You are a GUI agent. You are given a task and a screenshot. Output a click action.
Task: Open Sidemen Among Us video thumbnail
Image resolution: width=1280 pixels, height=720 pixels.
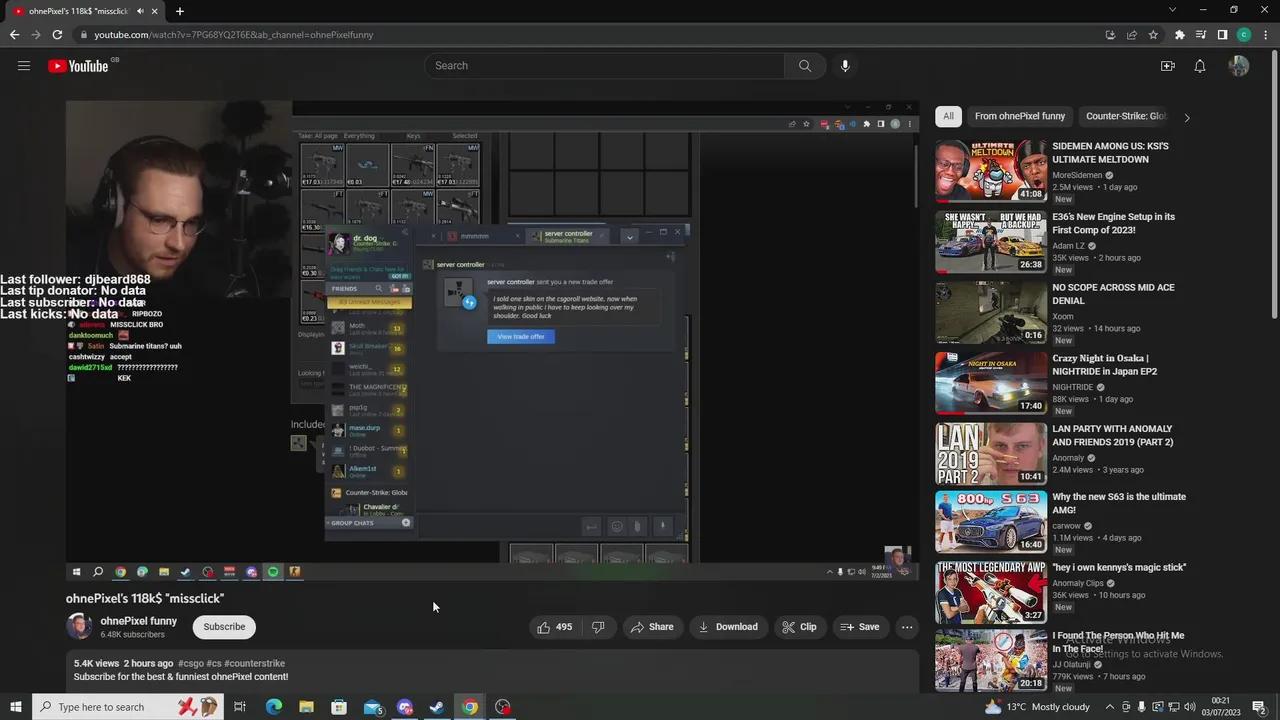click(x=991, y=171)
